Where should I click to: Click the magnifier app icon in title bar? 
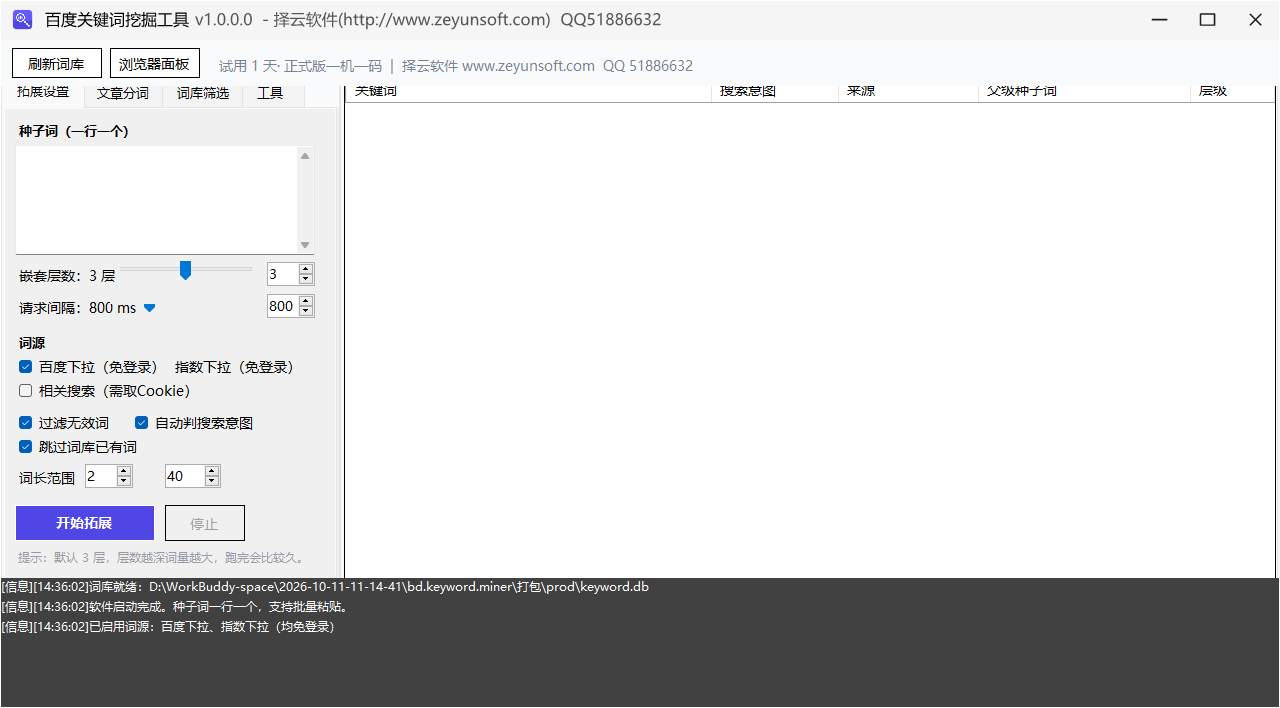(x=22, y=19)
